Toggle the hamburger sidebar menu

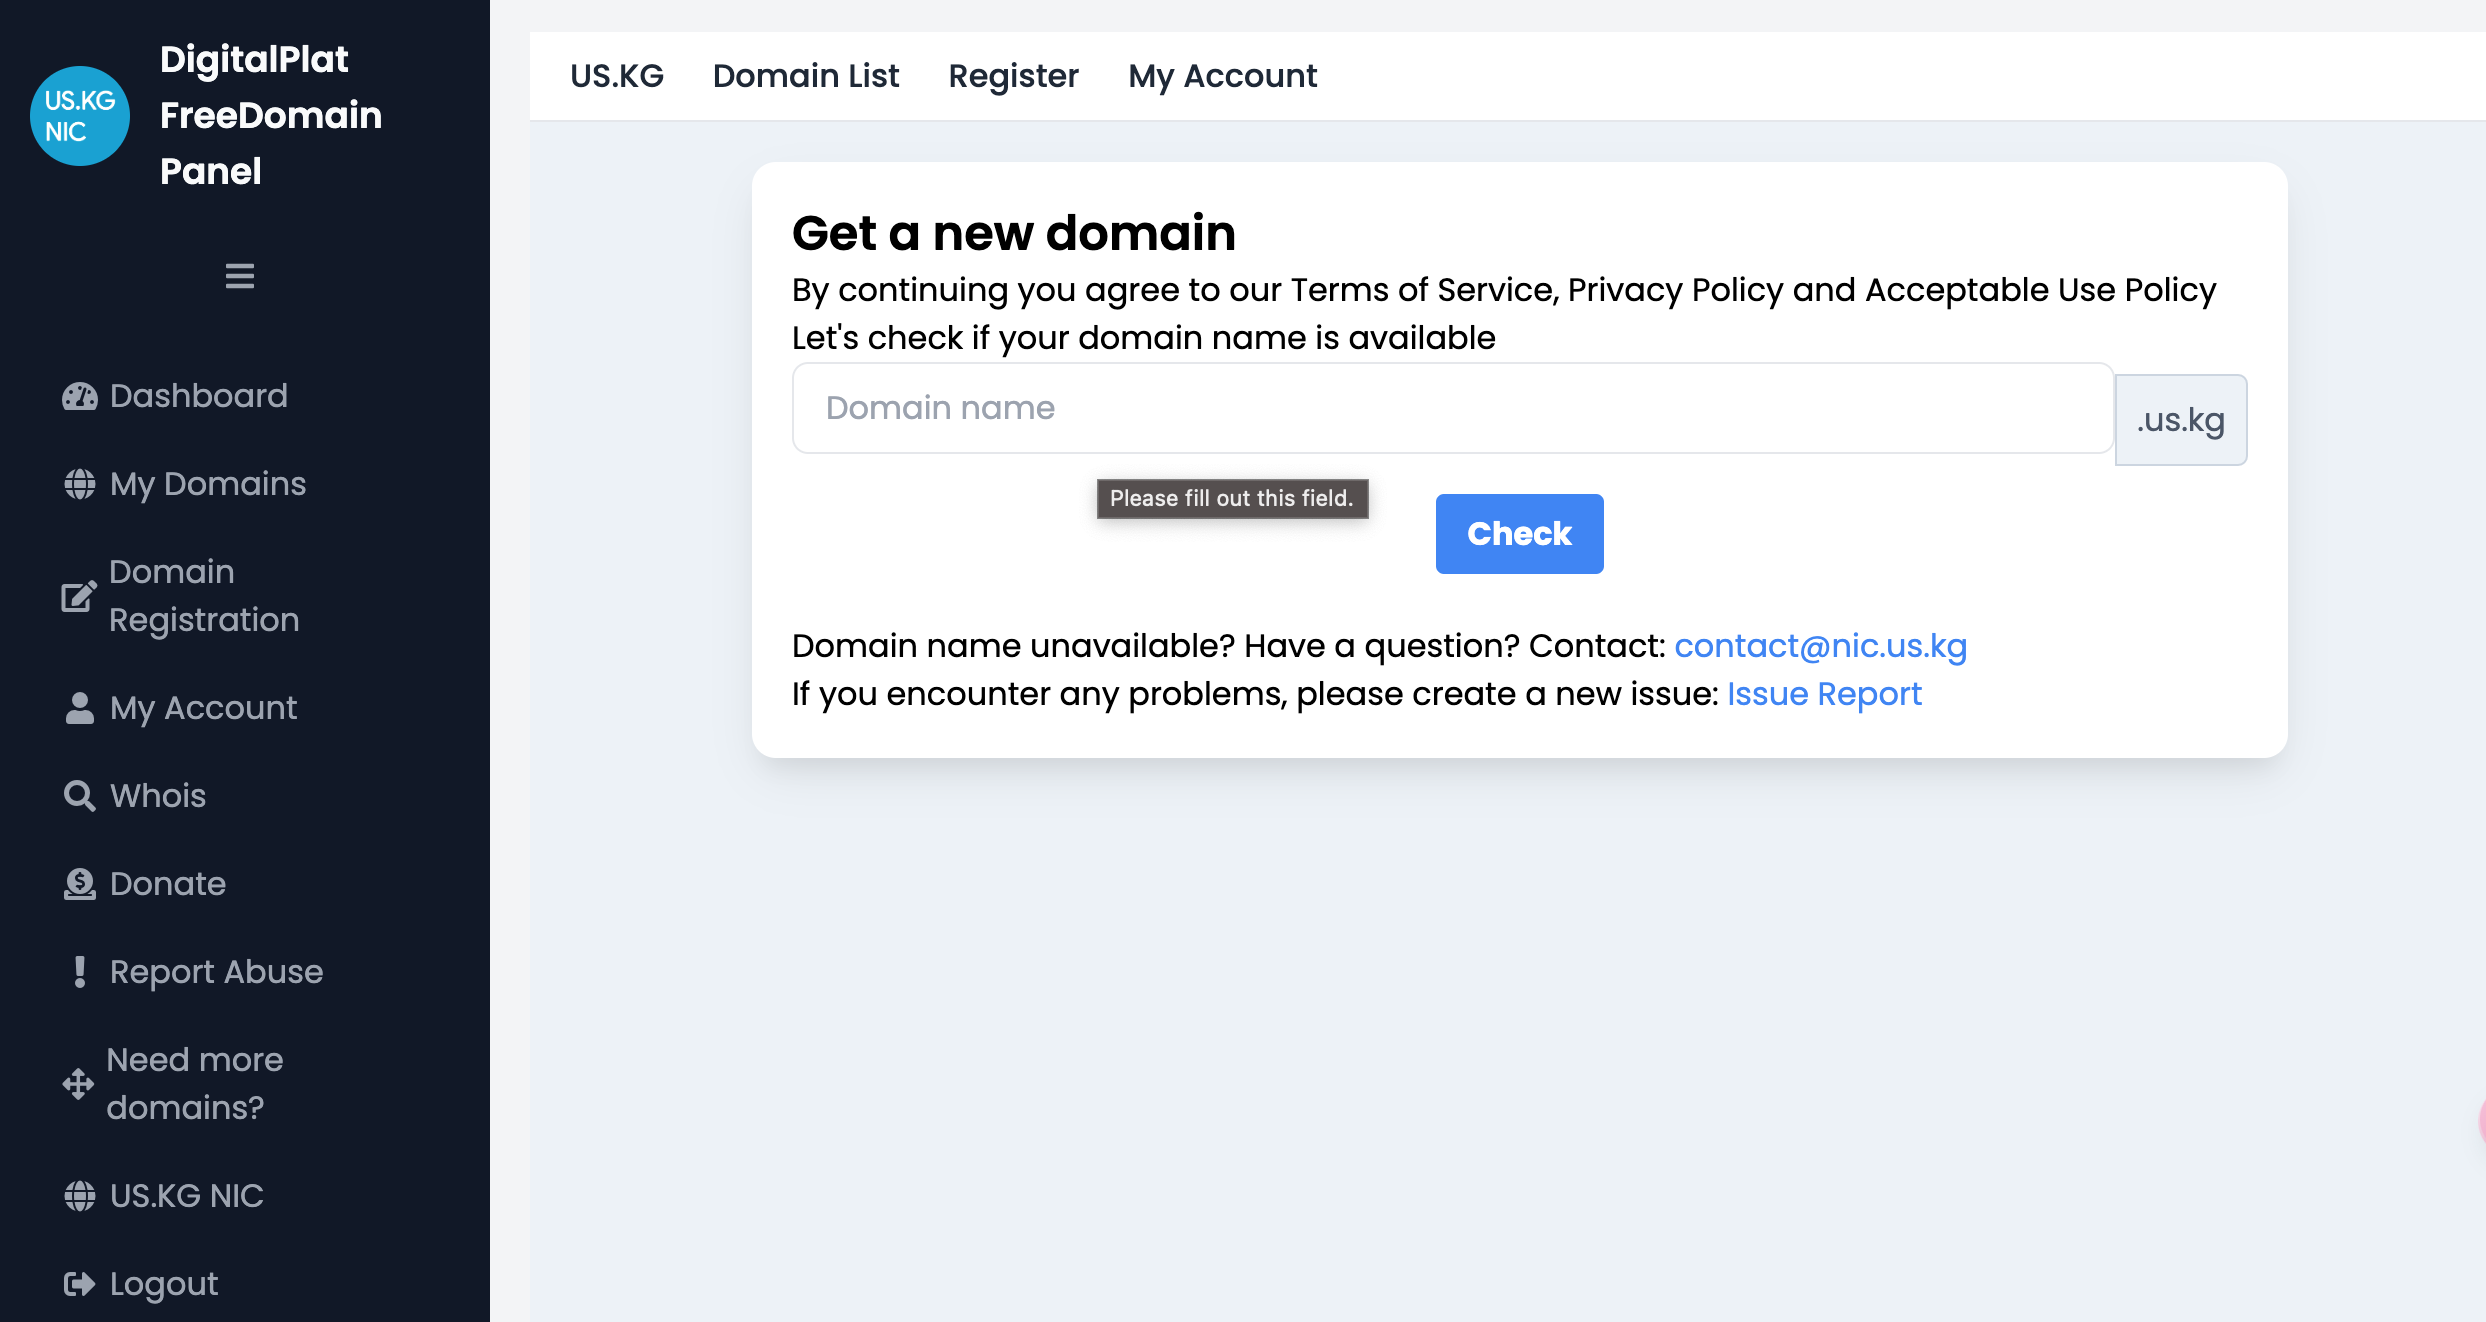click(240, 276)
